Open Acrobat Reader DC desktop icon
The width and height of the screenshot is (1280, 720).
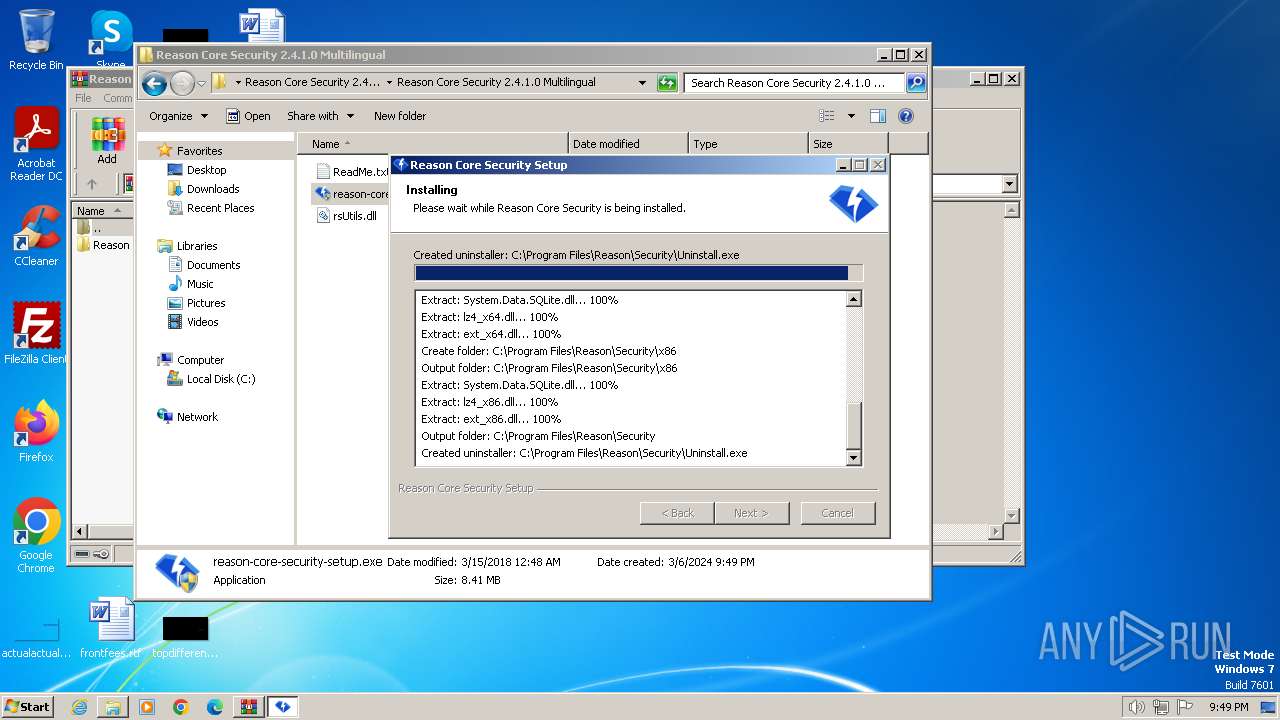pyautogui.click(x=36, y=144)
